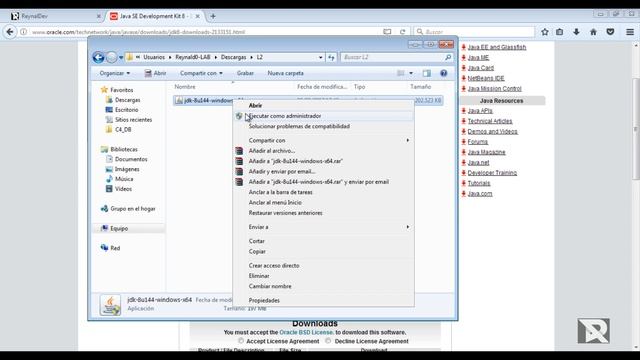Click Explorer refresh address button

coord(331,58)
